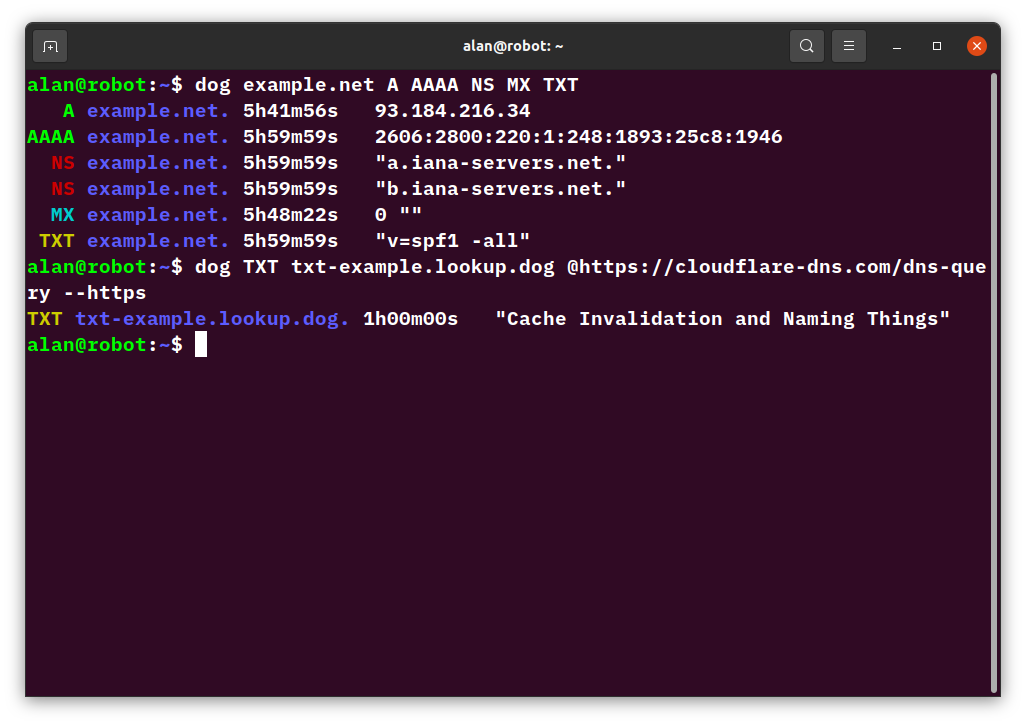Select the AAAA record IPv6 address
1026x725 pixels.
[x=577, y=136]
